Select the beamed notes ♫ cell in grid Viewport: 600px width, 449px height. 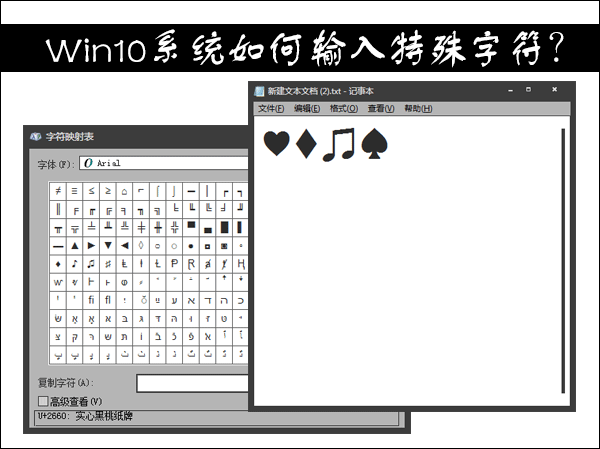pyautogui.click(x=91, y=264)
